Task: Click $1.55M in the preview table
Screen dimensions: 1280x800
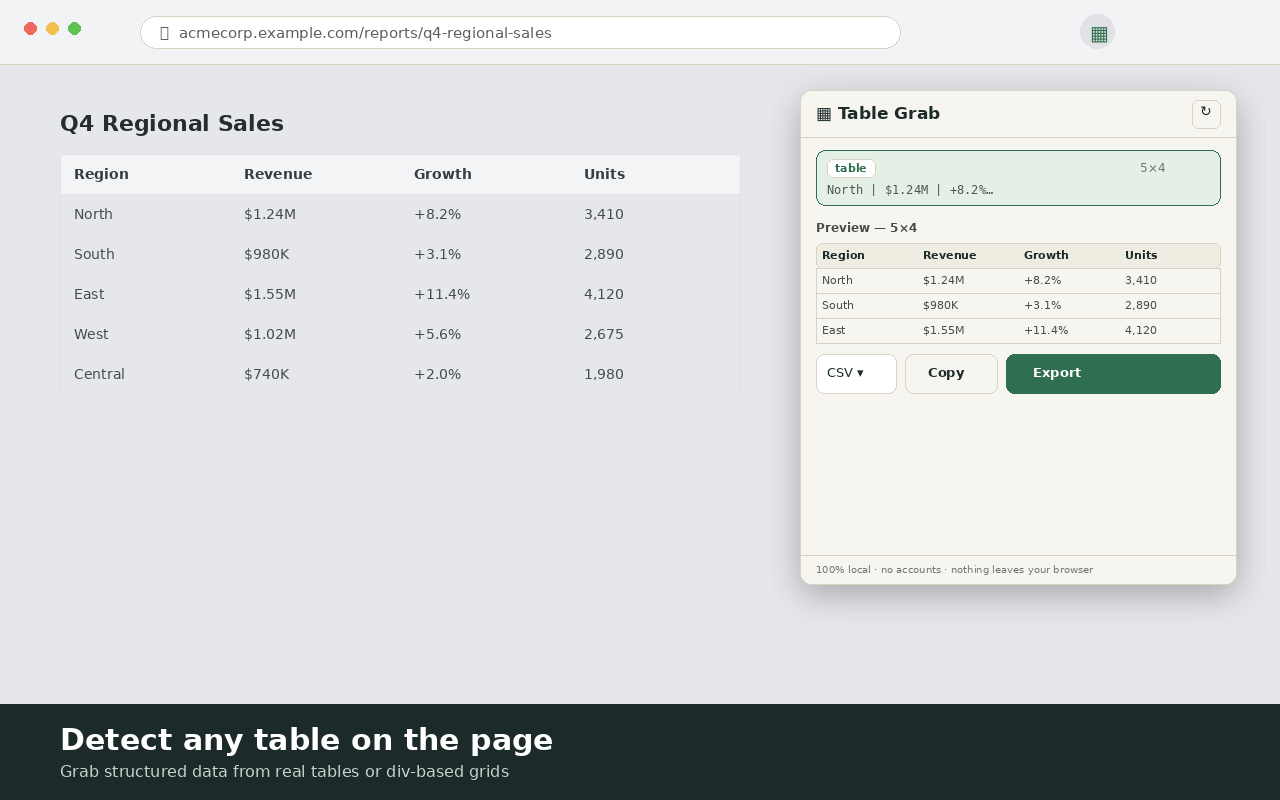Action: tap(943, 330)
